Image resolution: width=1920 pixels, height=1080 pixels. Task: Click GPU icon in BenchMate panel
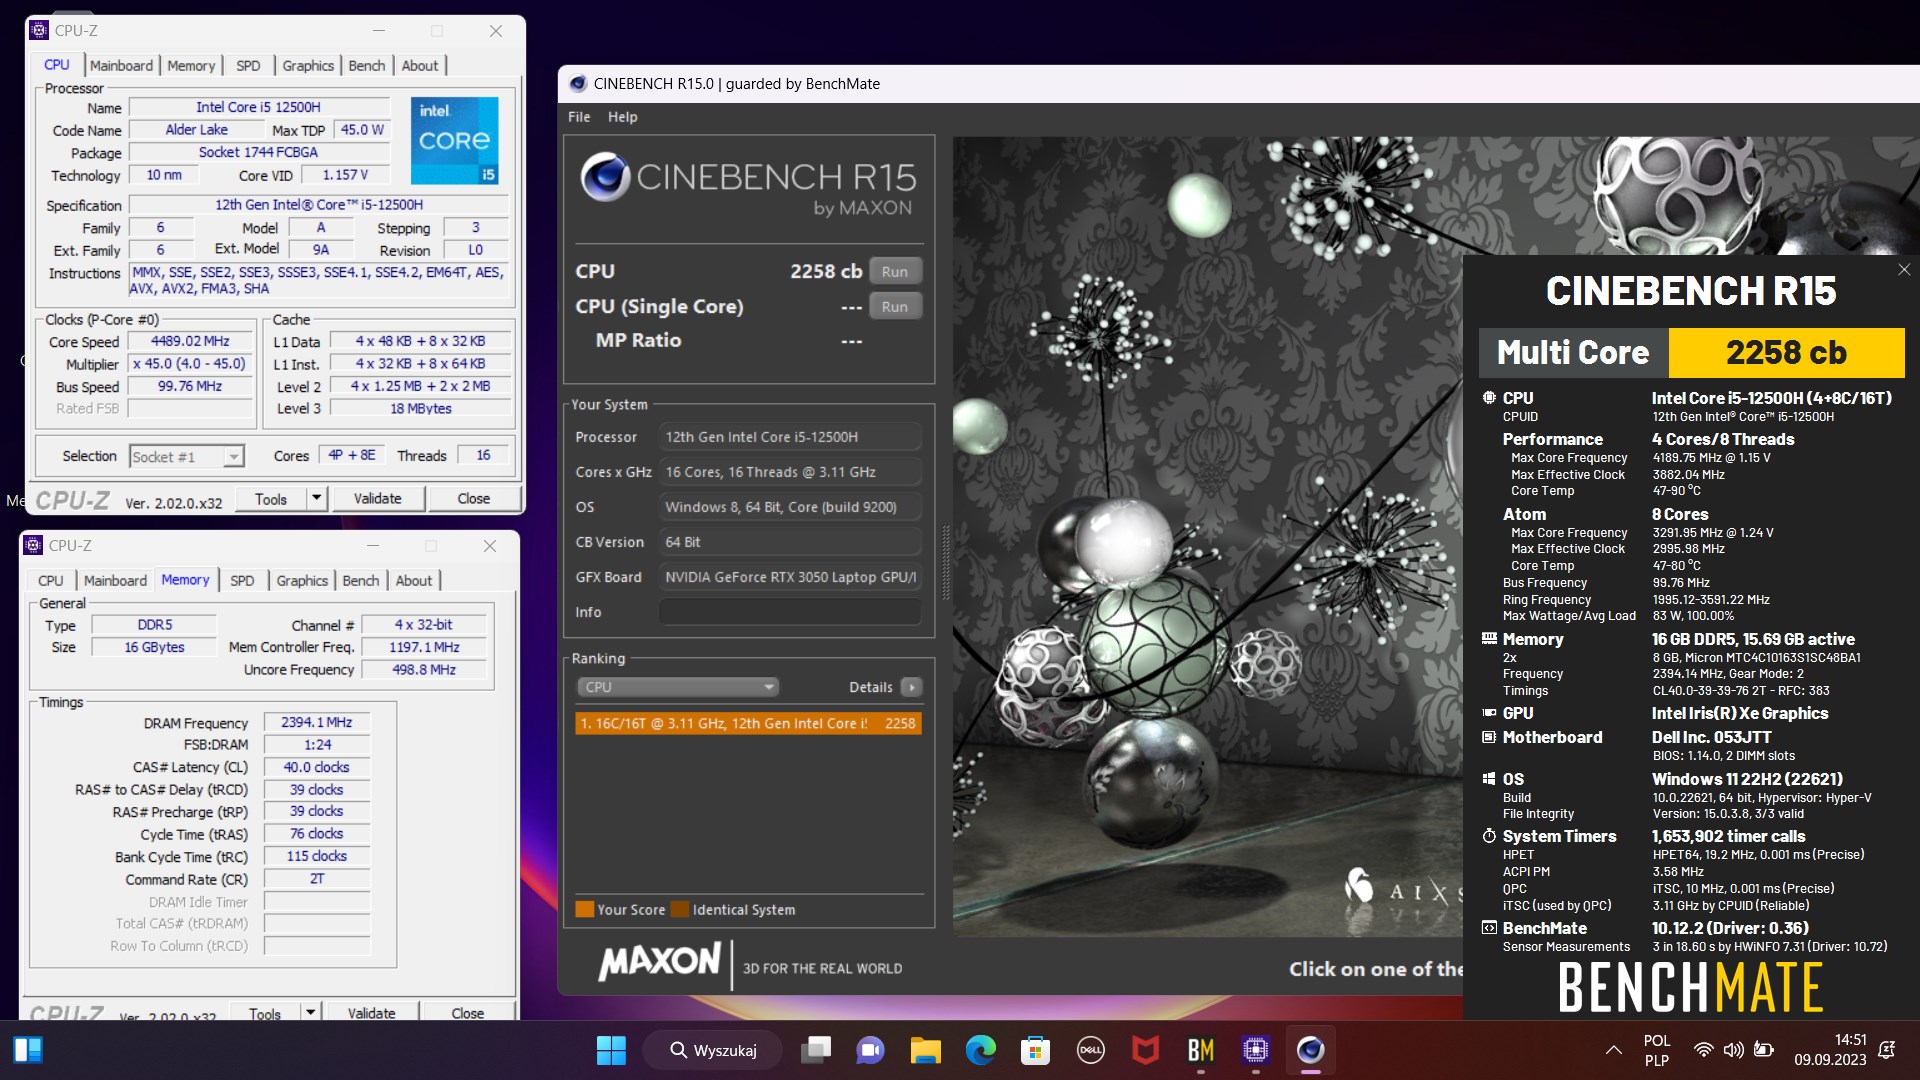click(1489, 713)
